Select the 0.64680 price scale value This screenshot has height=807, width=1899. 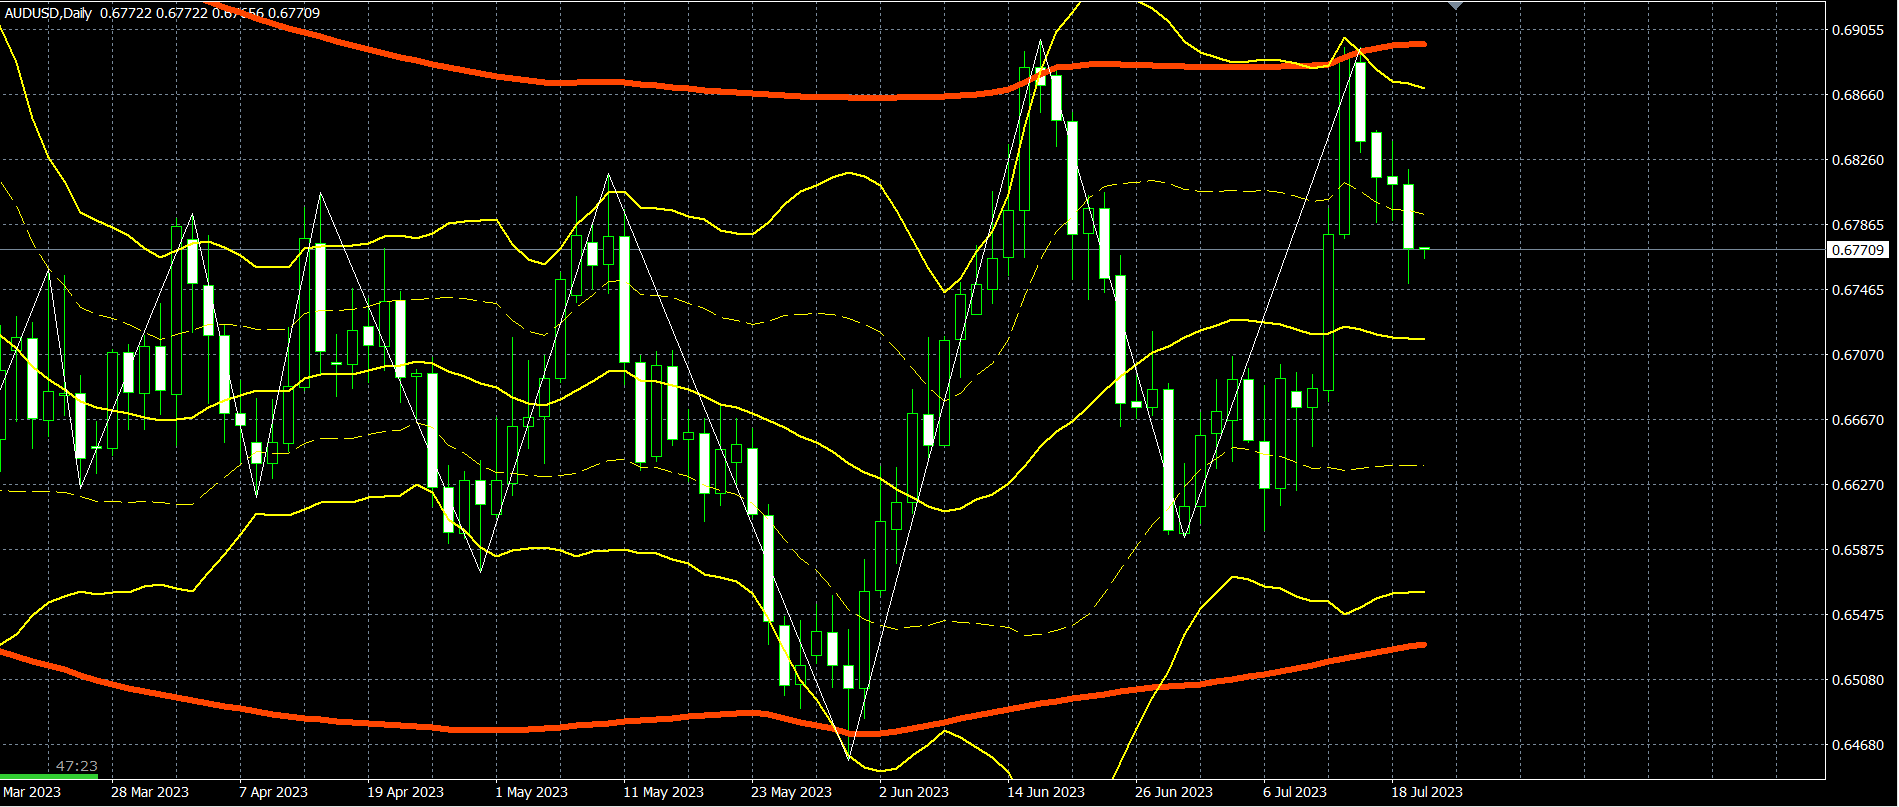(1858, 745)
